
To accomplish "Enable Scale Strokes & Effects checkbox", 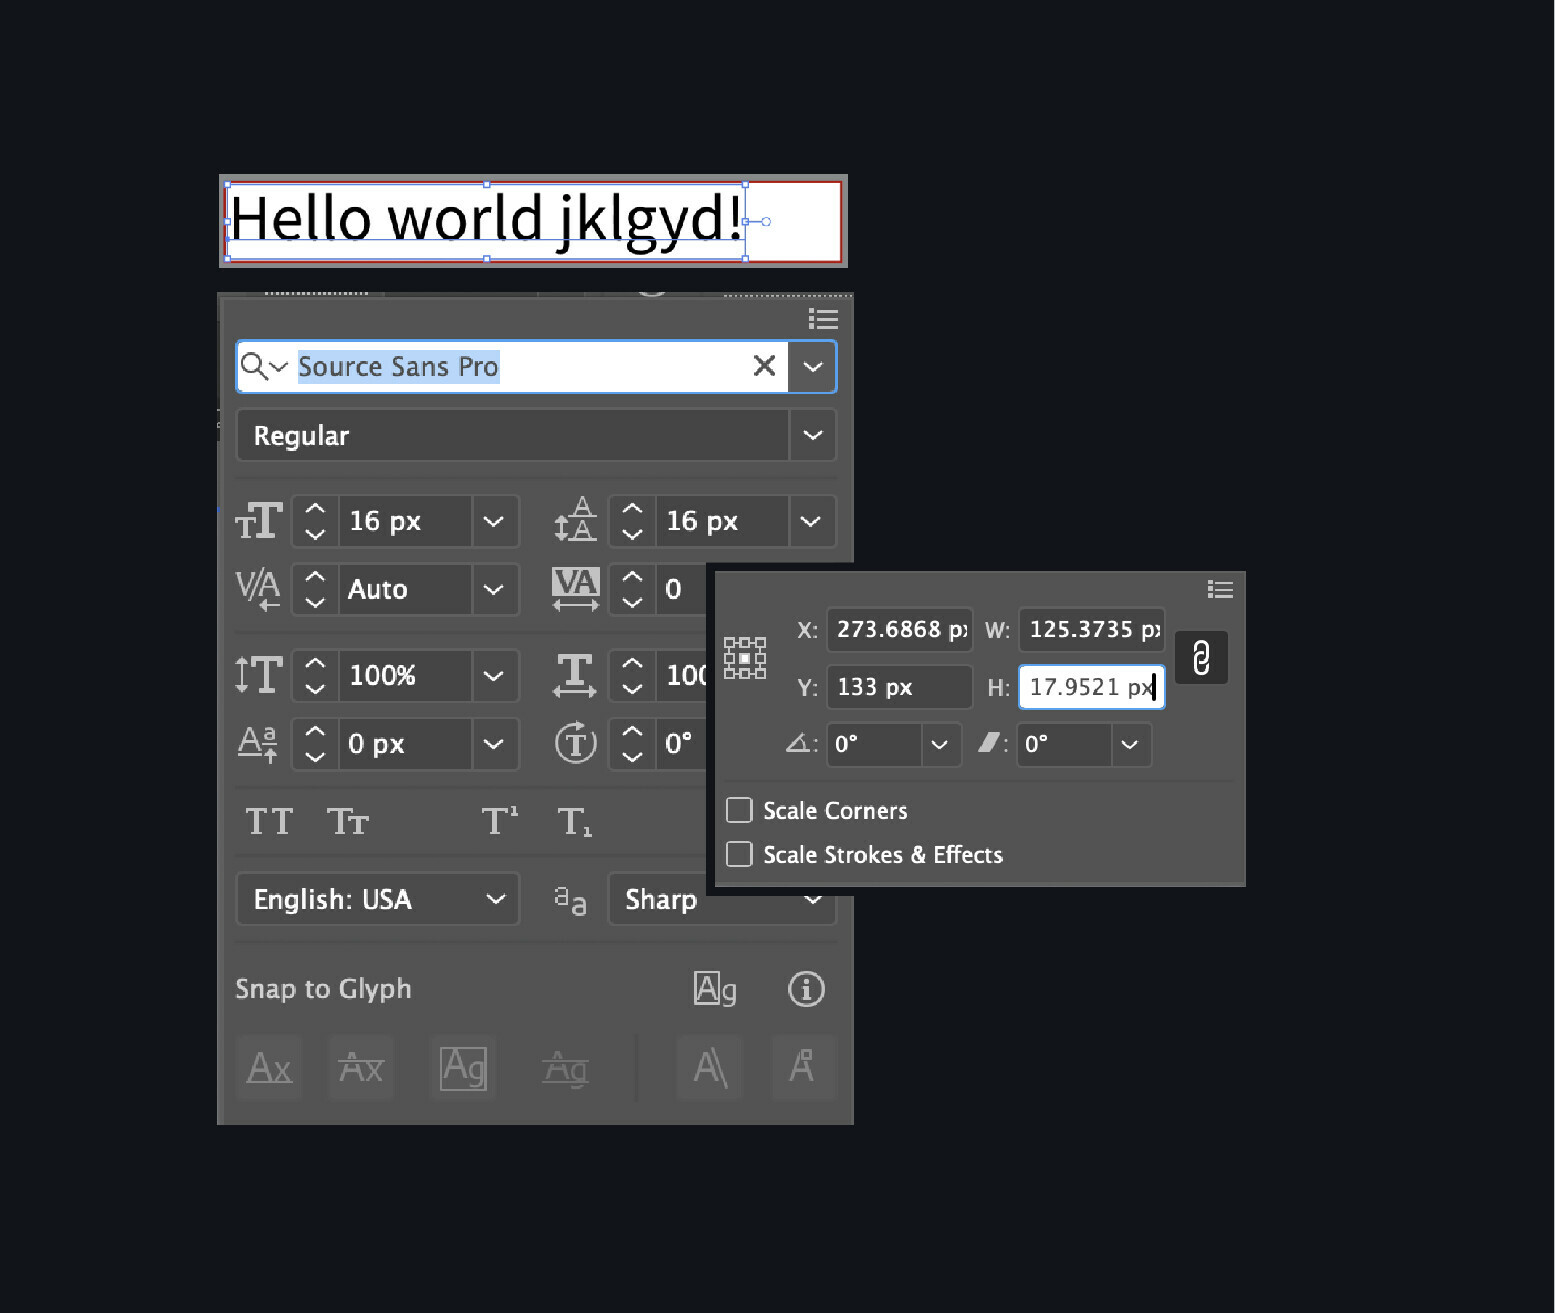I will click(739, 854).
